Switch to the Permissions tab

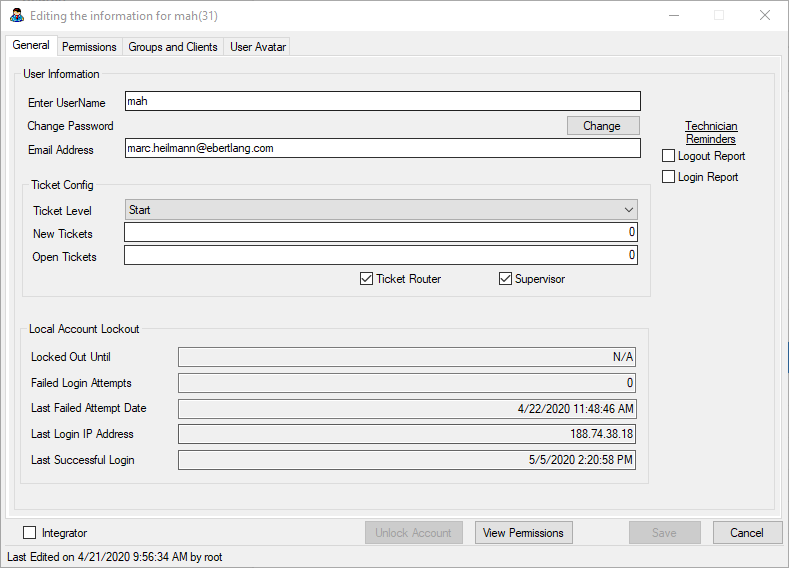coord(89,47)
